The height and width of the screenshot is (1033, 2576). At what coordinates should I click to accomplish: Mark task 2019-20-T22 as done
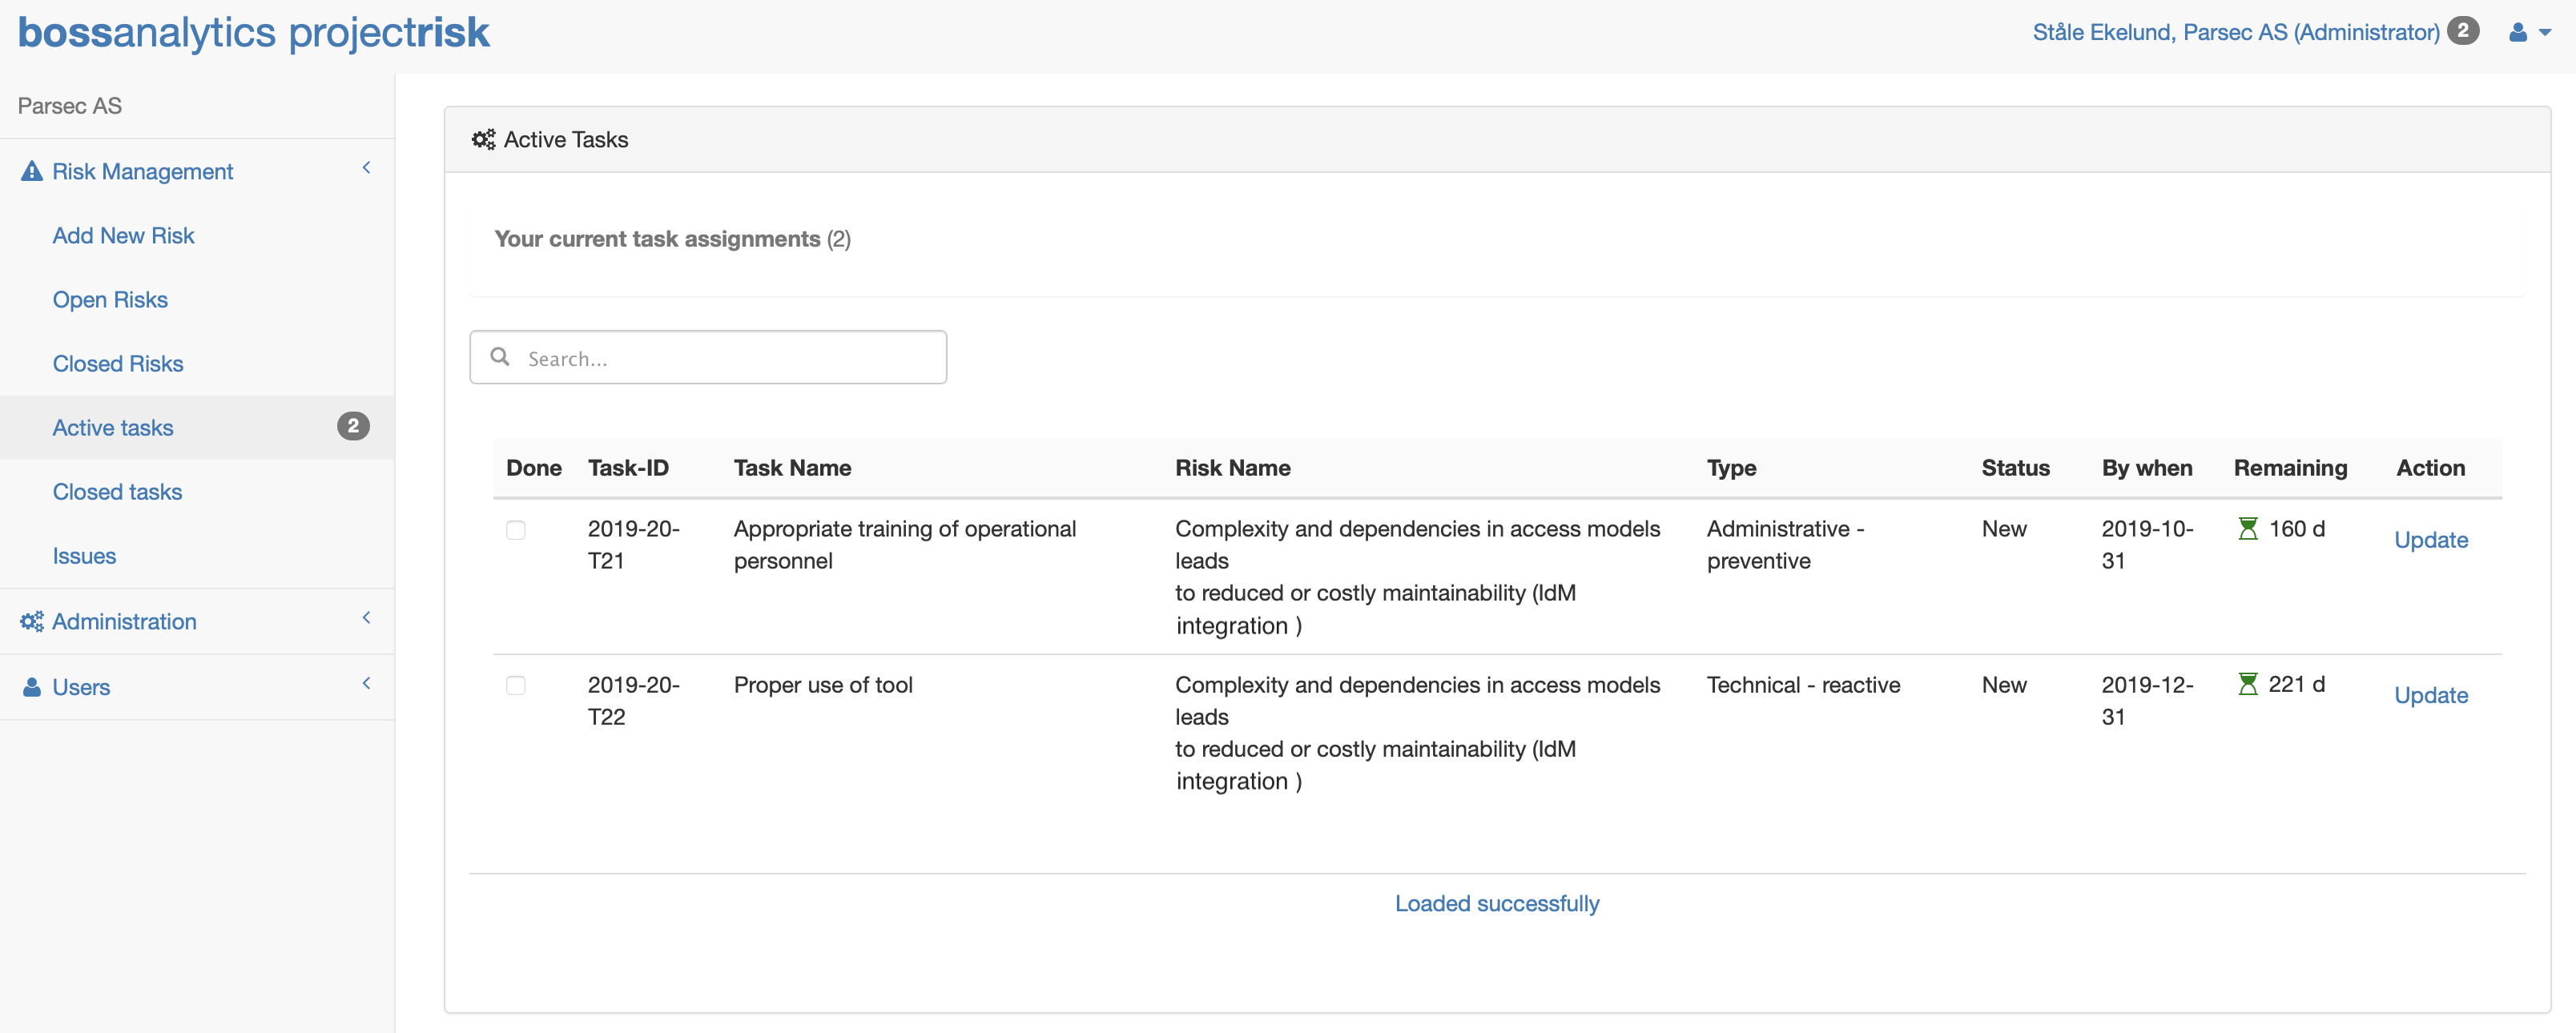pos(516,686)
